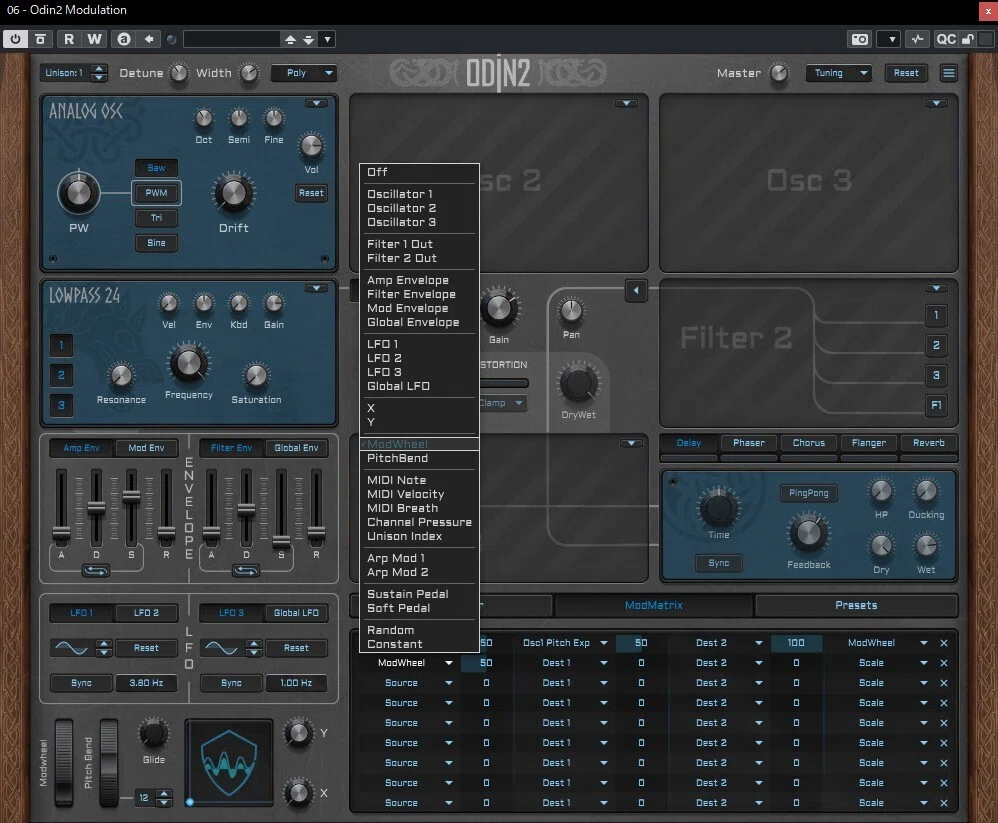Click the A/B compare settings icon
This screenshot has width=998, height=823.
[x=124, y=39]
